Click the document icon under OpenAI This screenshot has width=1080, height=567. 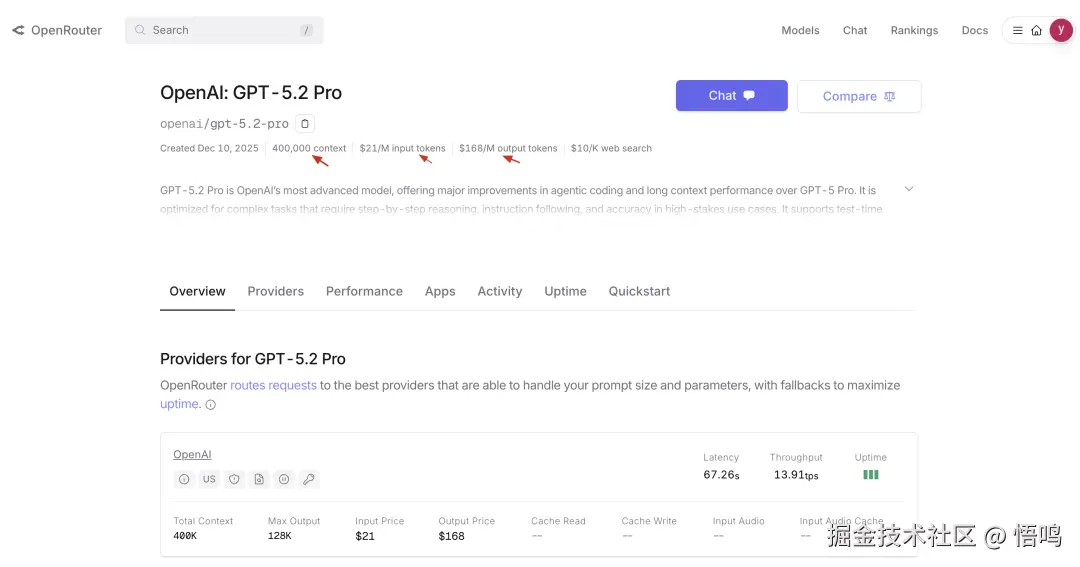259,479
